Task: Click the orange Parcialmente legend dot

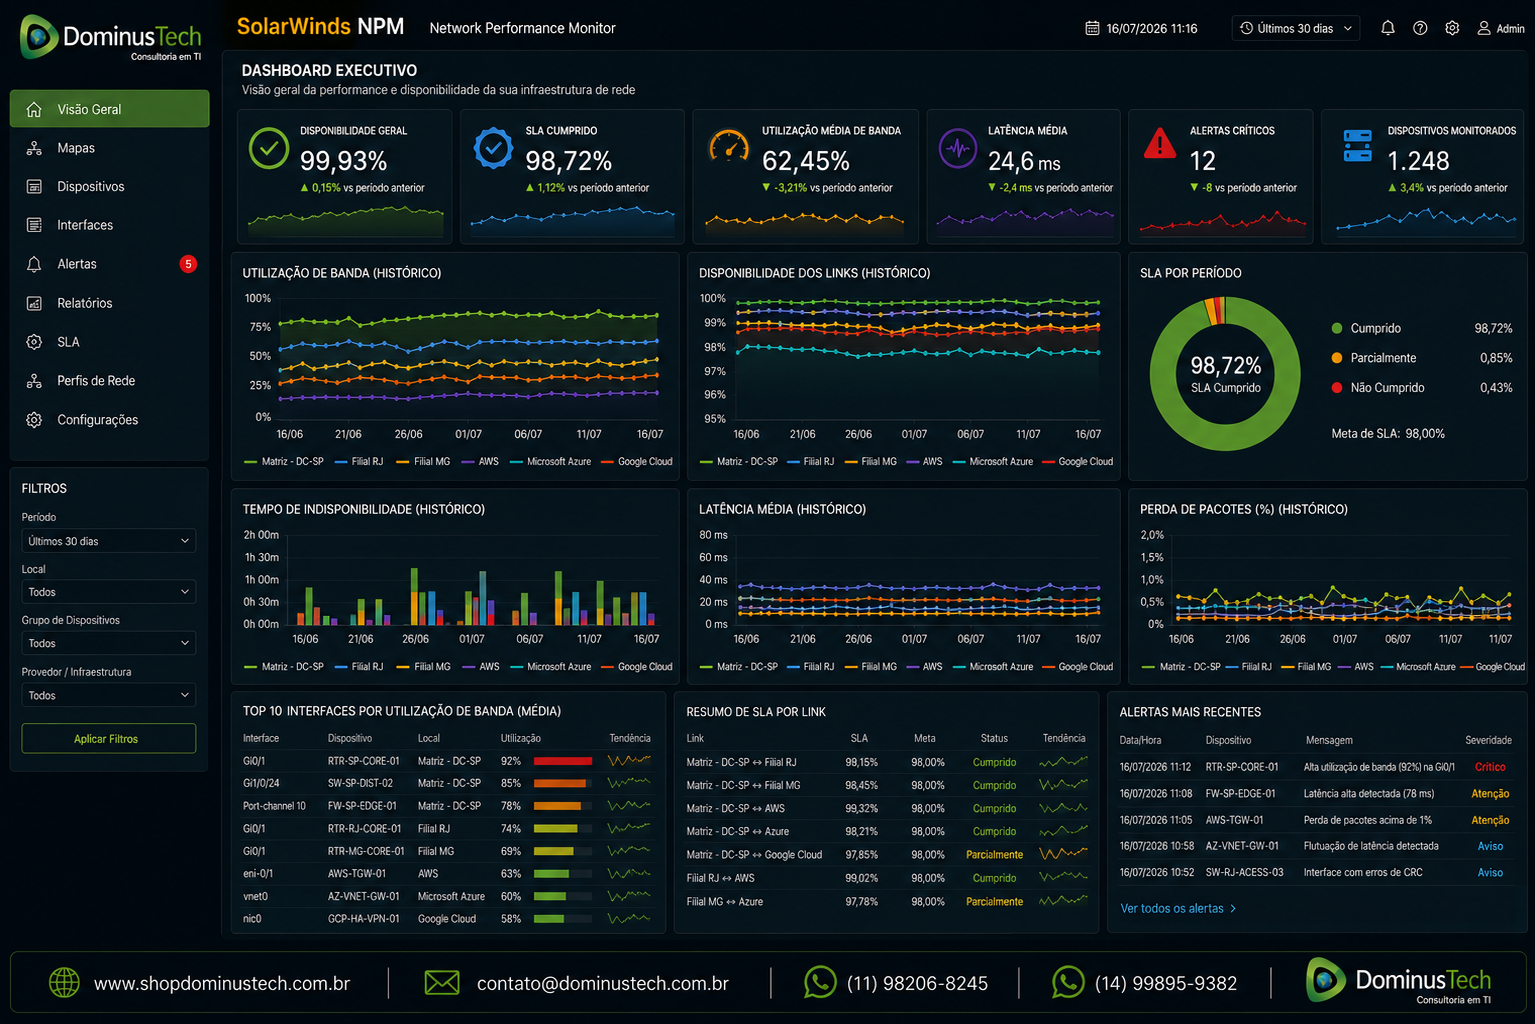Action: 1337,358
